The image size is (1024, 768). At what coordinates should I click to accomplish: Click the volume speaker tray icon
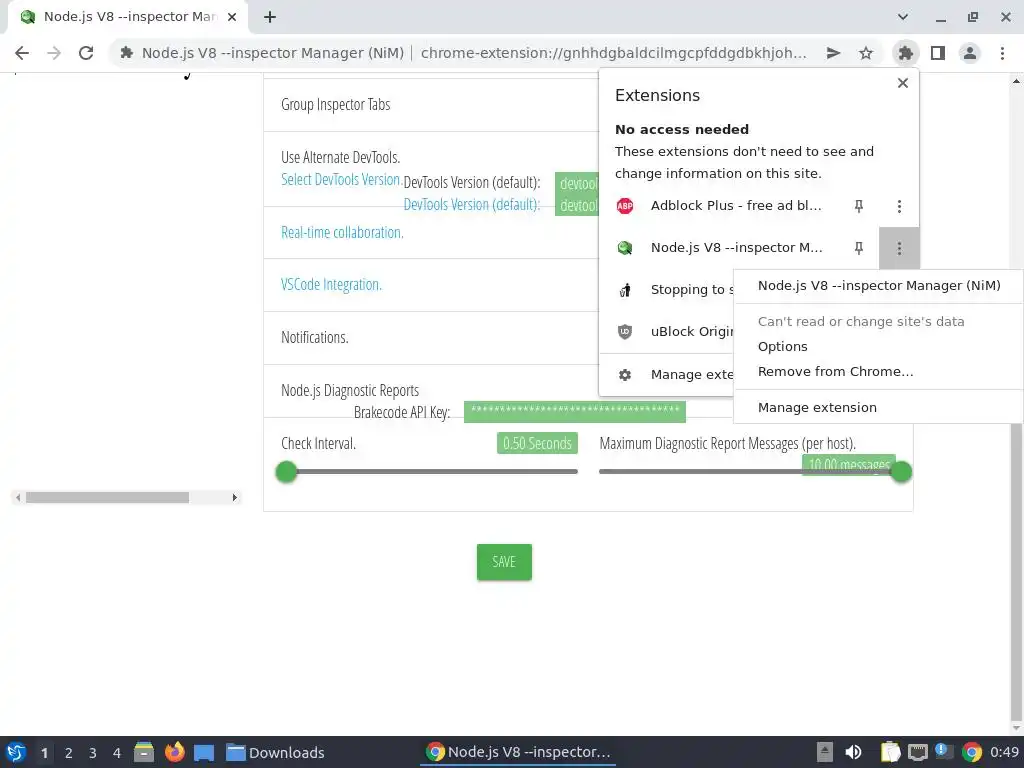tap(853, 752)
